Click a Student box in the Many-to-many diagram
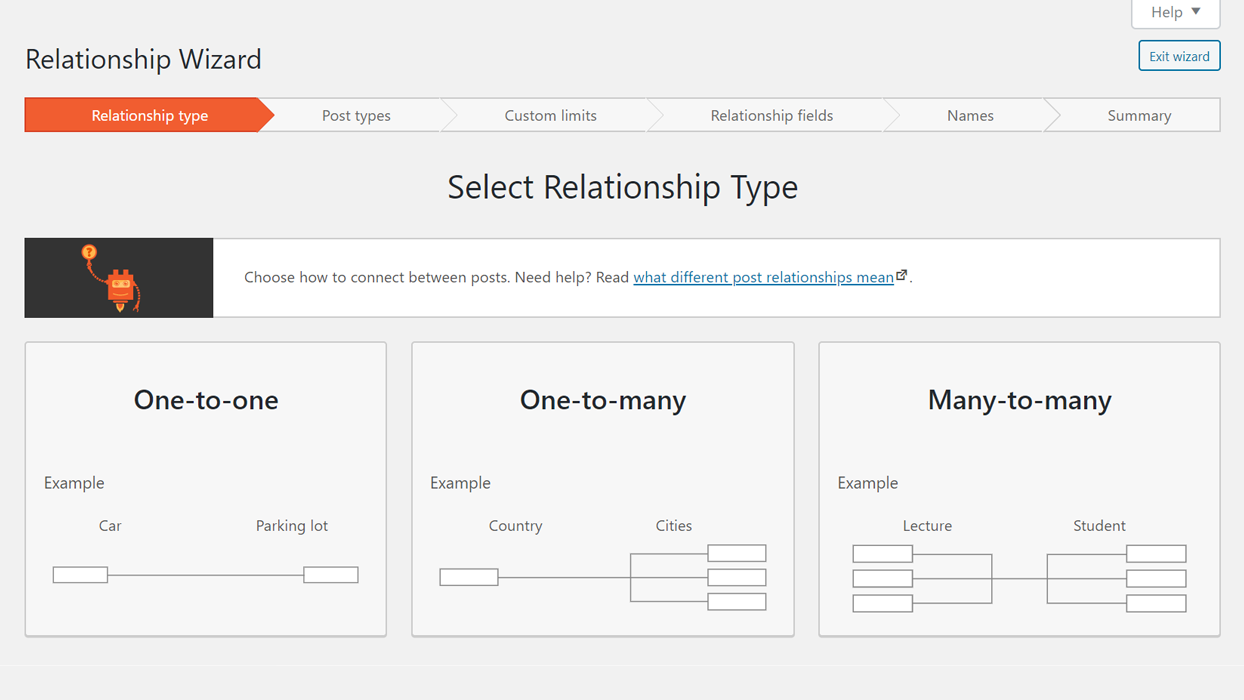 click(1156, 577)
